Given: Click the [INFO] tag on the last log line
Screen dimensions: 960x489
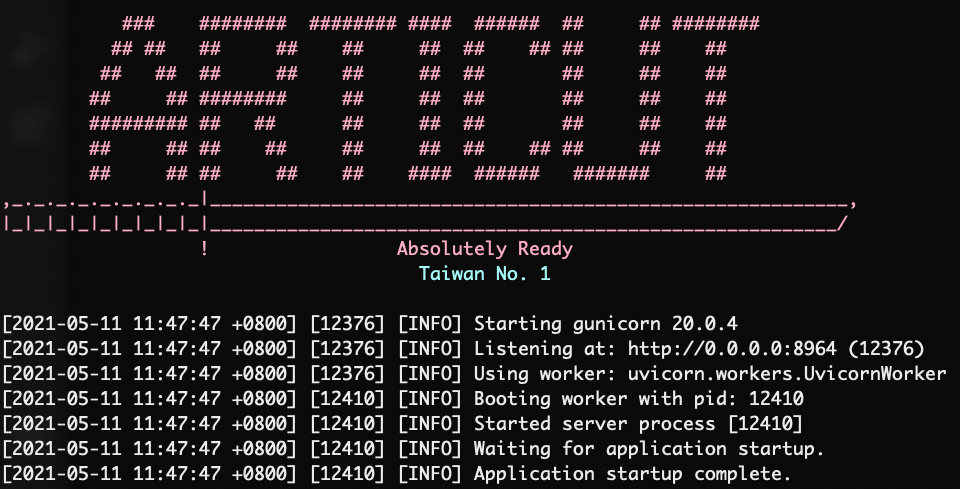Looking at the screenshot, I should point(430,472).
